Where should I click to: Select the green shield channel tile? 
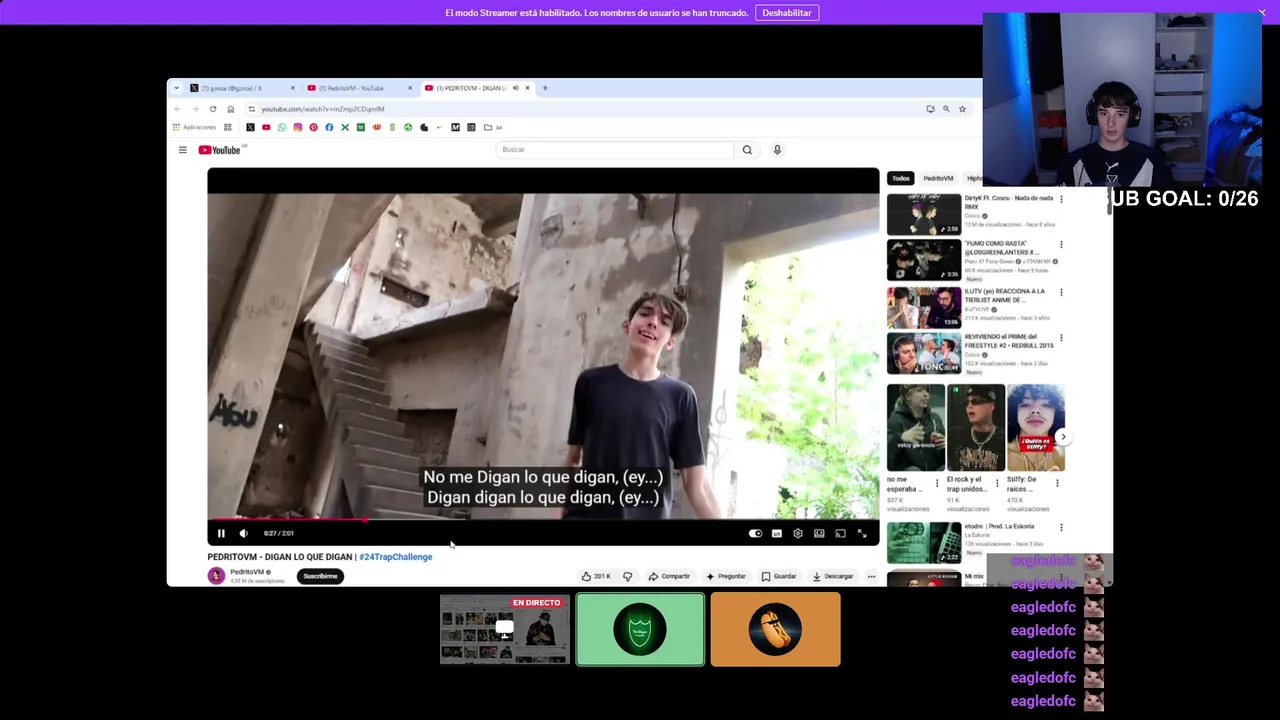pos(640,629)
